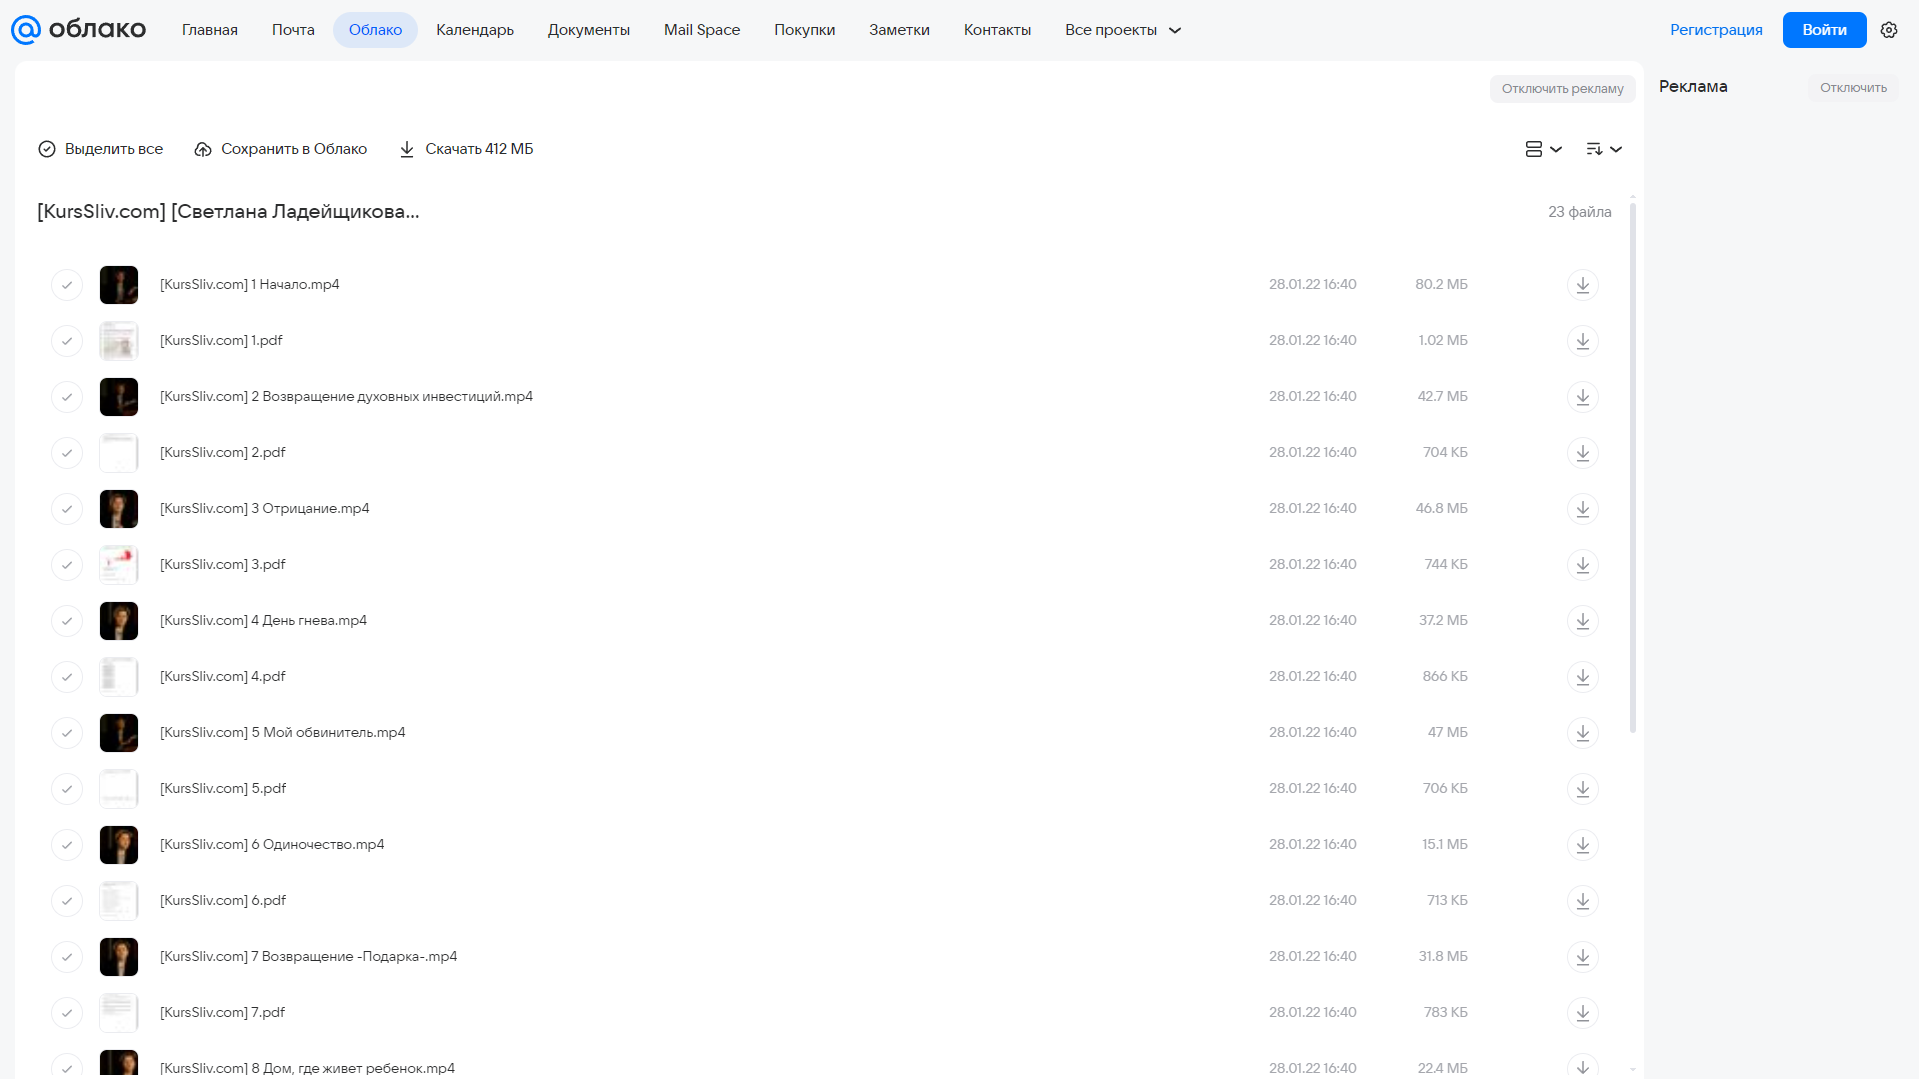The height and width of the screenshot is (1079, 1919).
Task: Expand the Все проекты dropdown
Action: tap(1123, 30)
